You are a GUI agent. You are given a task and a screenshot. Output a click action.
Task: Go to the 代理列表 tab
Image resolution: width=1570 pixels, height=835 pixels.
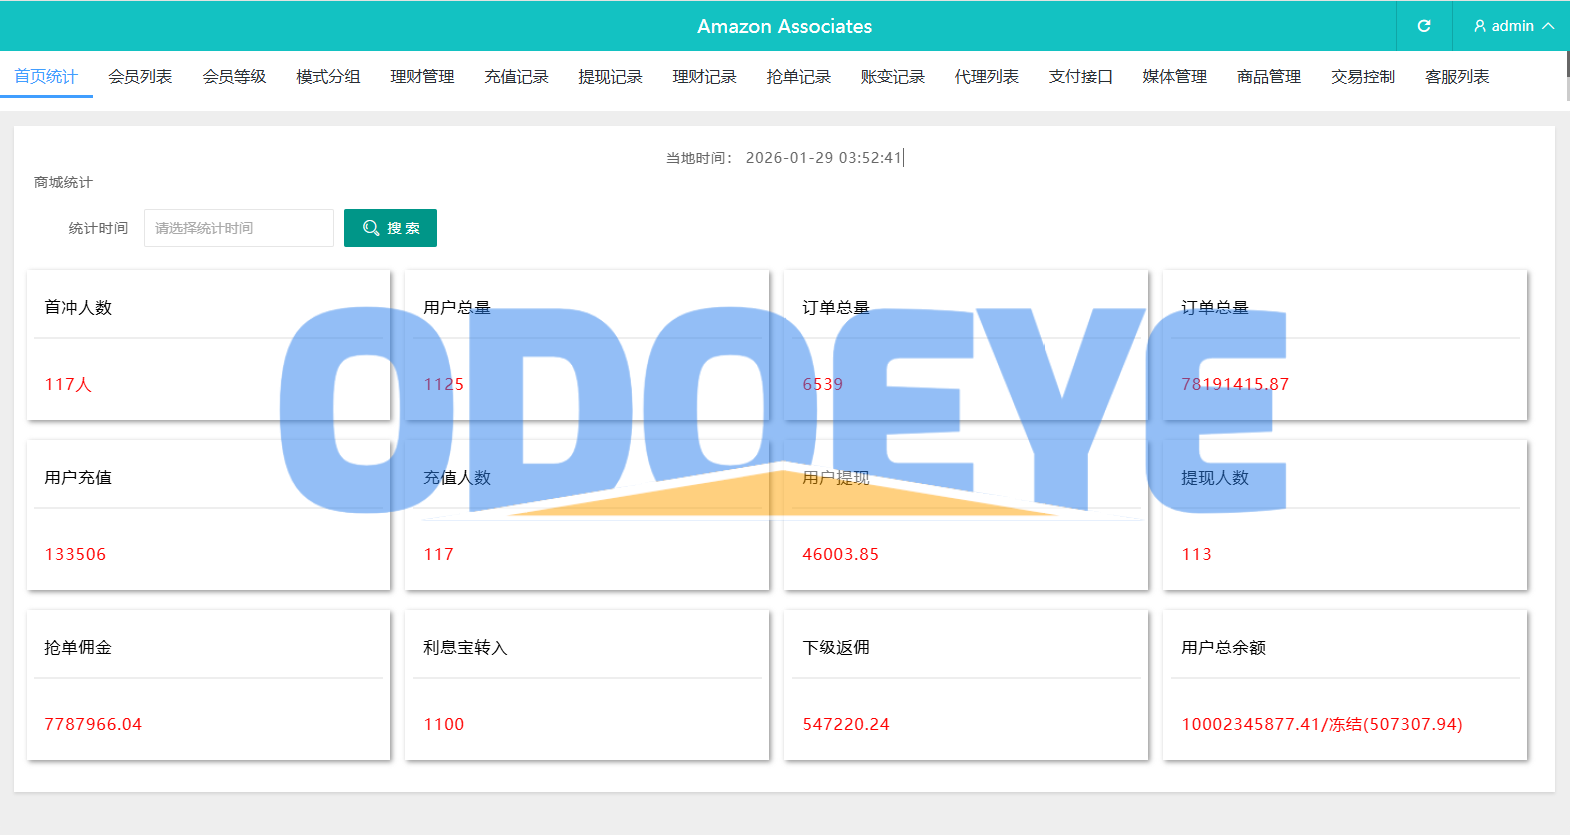(x=986, y=77)
